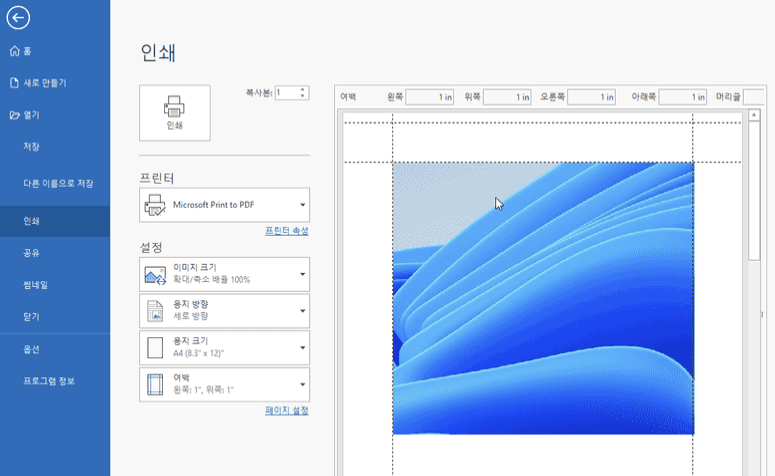Click the large printer Print button

174,113
